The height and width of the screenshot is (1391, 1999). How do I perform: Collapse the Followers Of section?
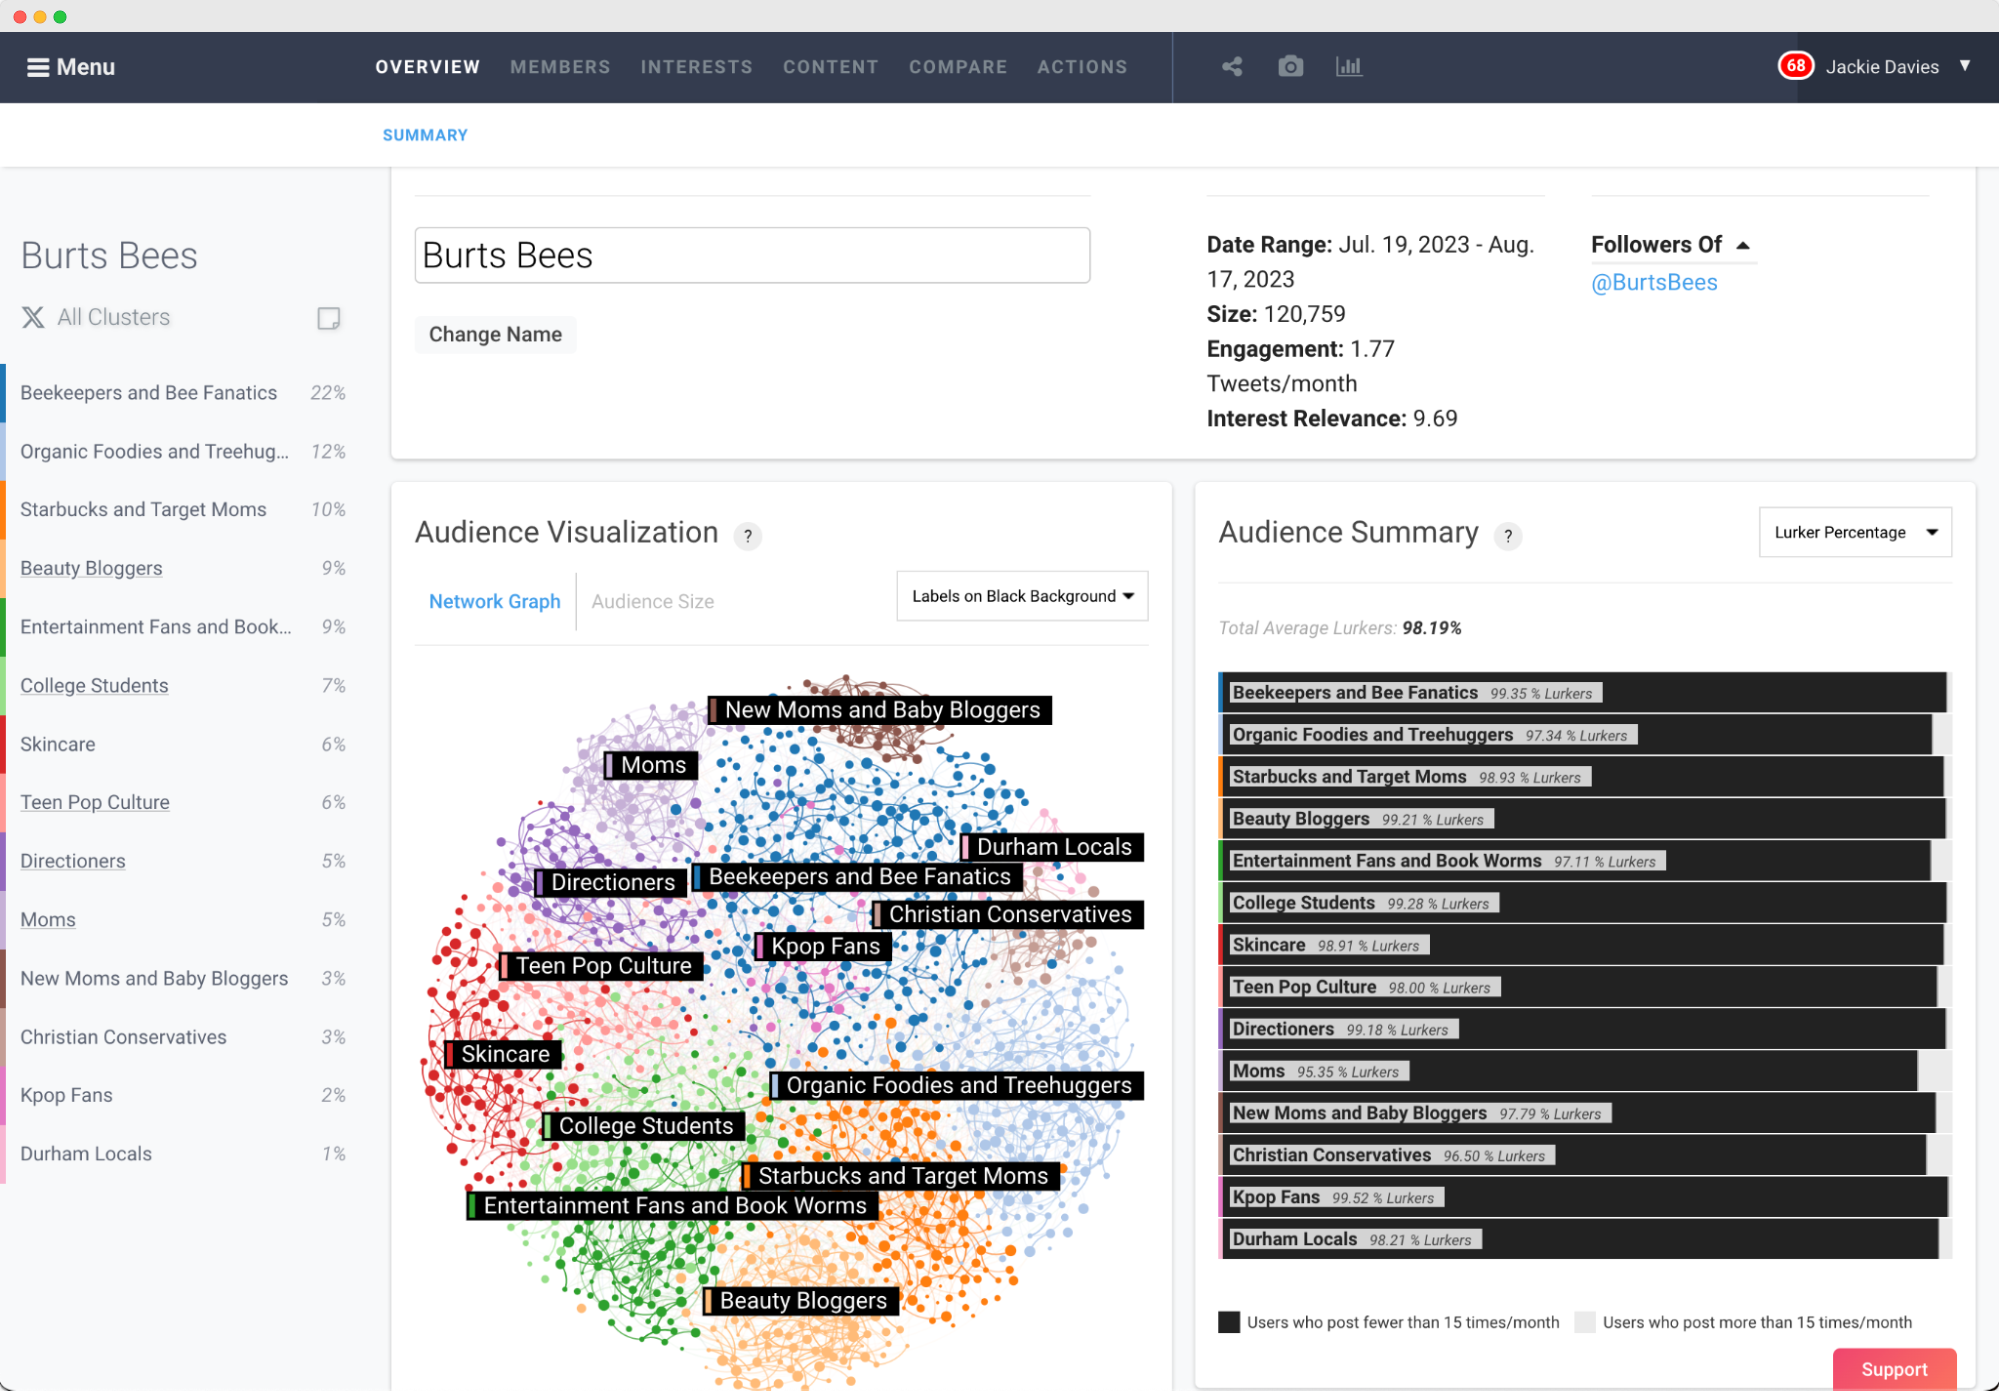(1743, 244)
